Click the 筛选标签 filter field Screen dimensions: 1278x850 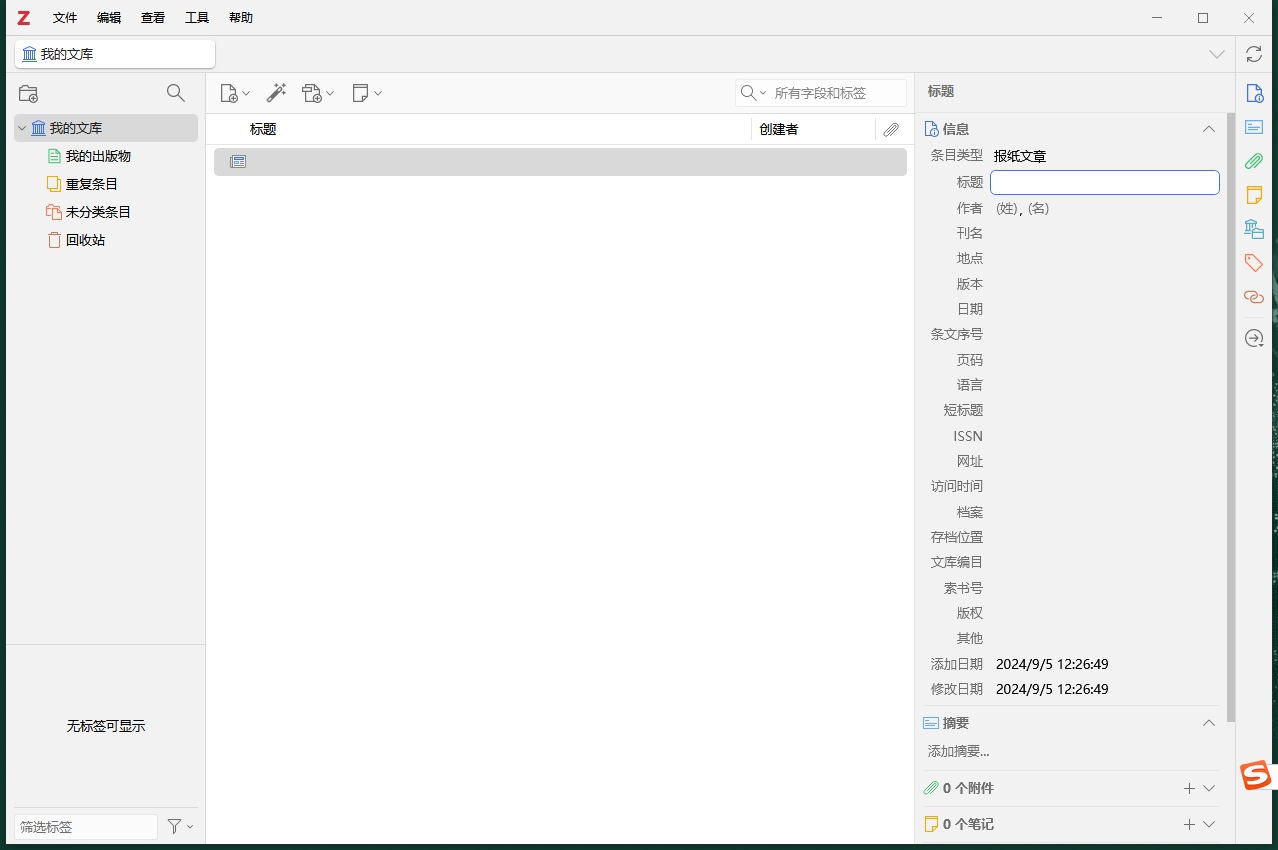click(86, 827)
